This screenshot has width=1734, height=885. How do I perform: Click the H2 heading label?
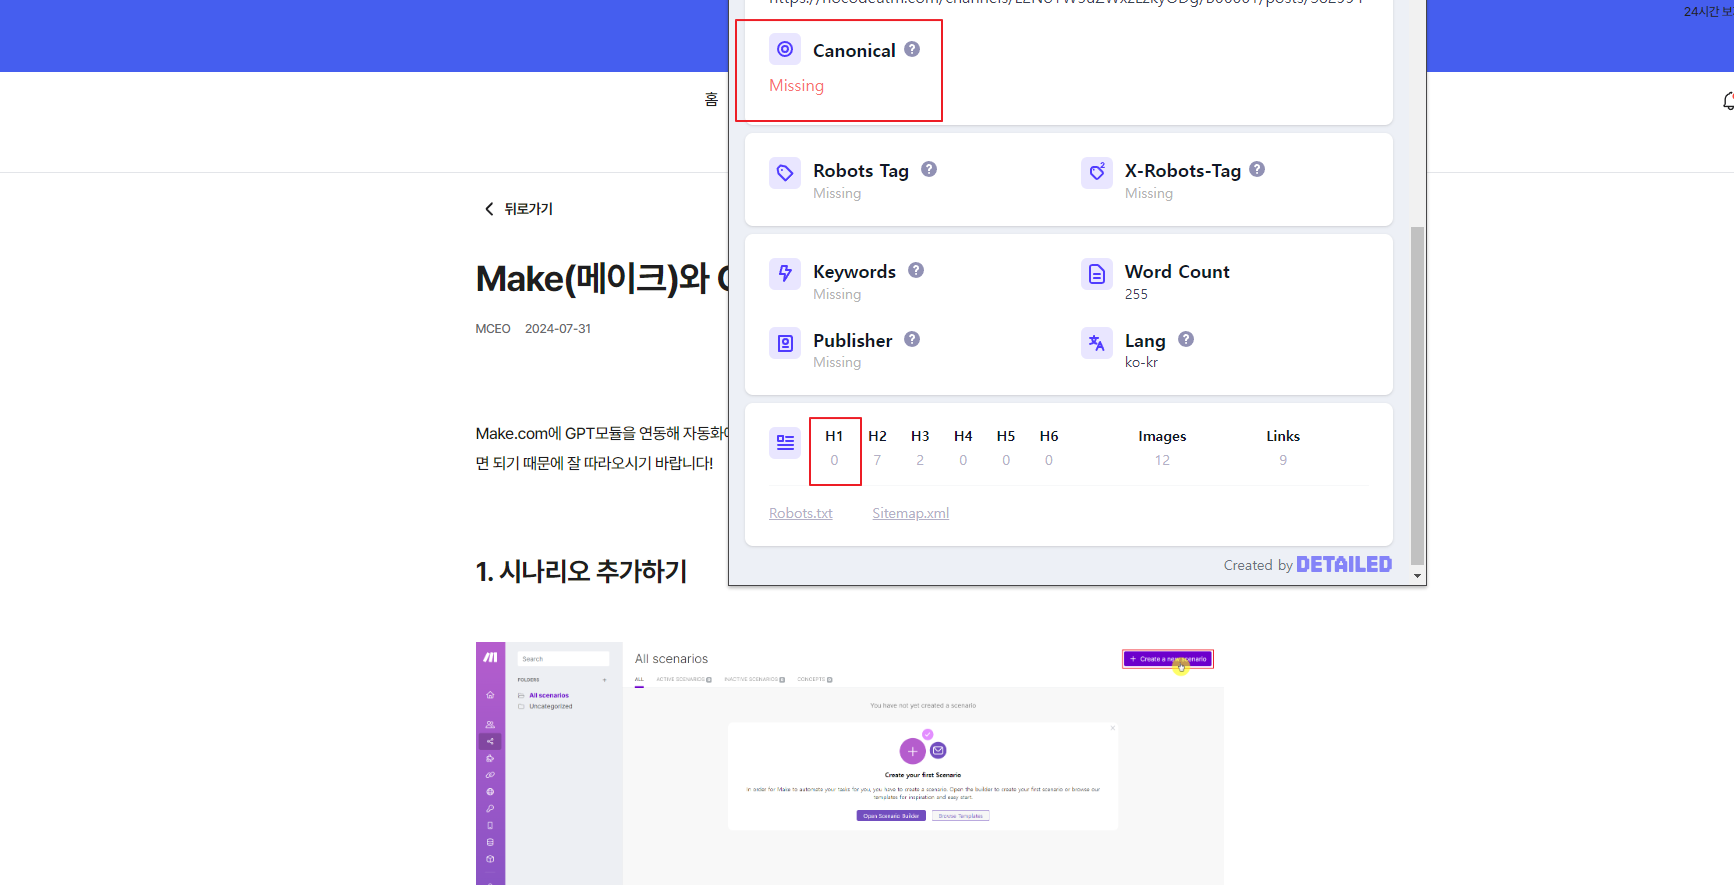877,436
